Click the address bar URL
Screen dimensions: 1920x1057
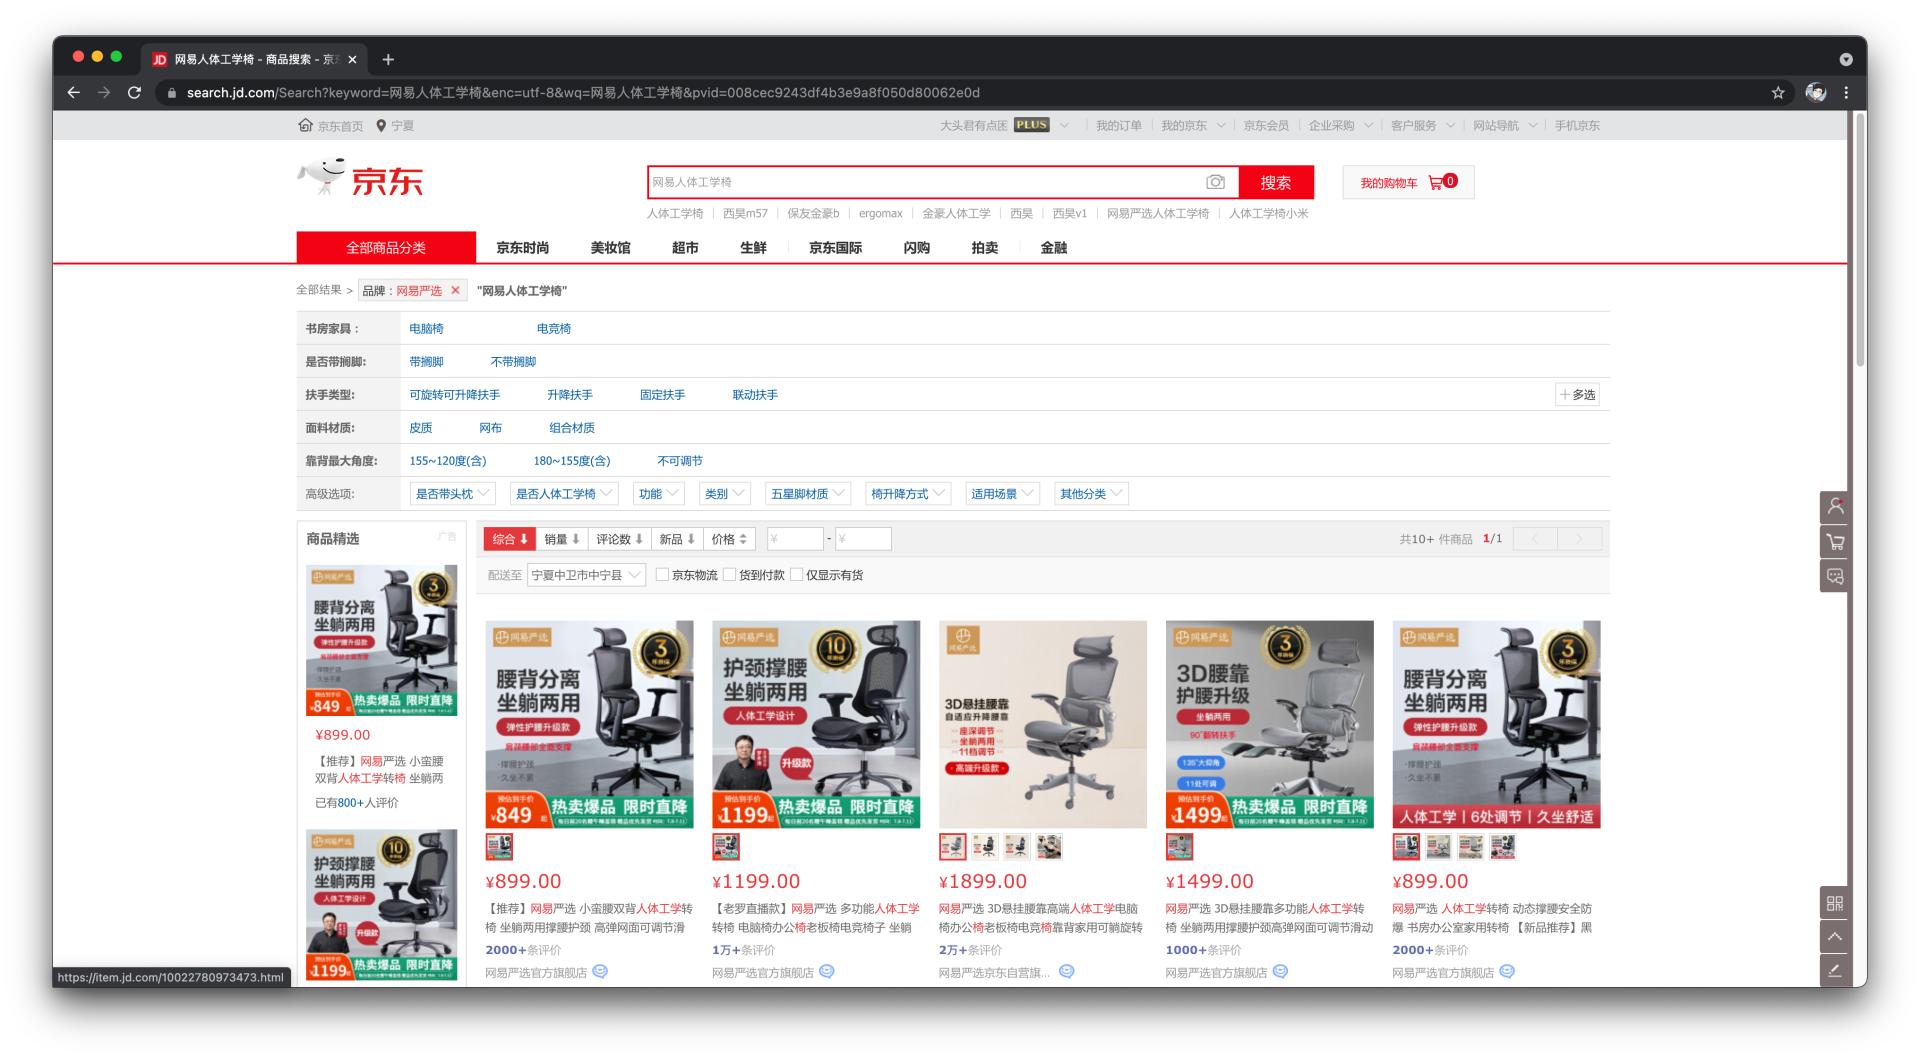click(583, 93)
